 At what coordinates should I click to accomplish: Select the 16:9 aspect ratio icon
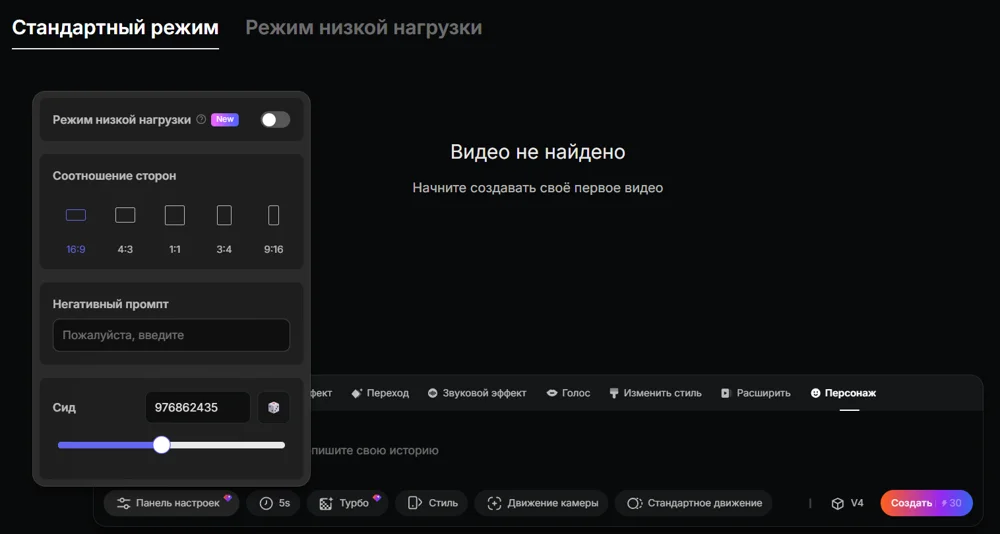coord(76,215)
